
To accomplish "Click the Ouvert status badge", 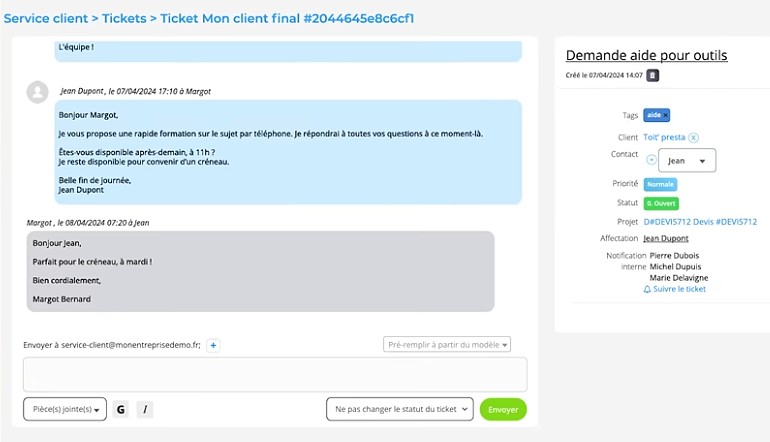I will 661,203.
